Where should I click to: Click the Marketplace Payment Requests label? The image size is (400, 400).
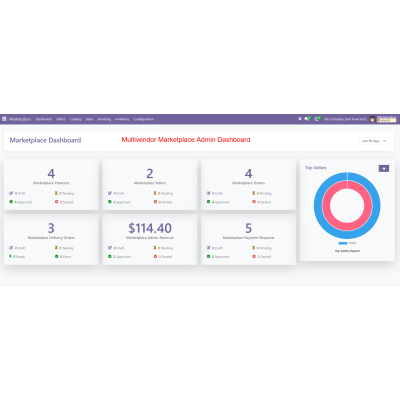[248, 238]
